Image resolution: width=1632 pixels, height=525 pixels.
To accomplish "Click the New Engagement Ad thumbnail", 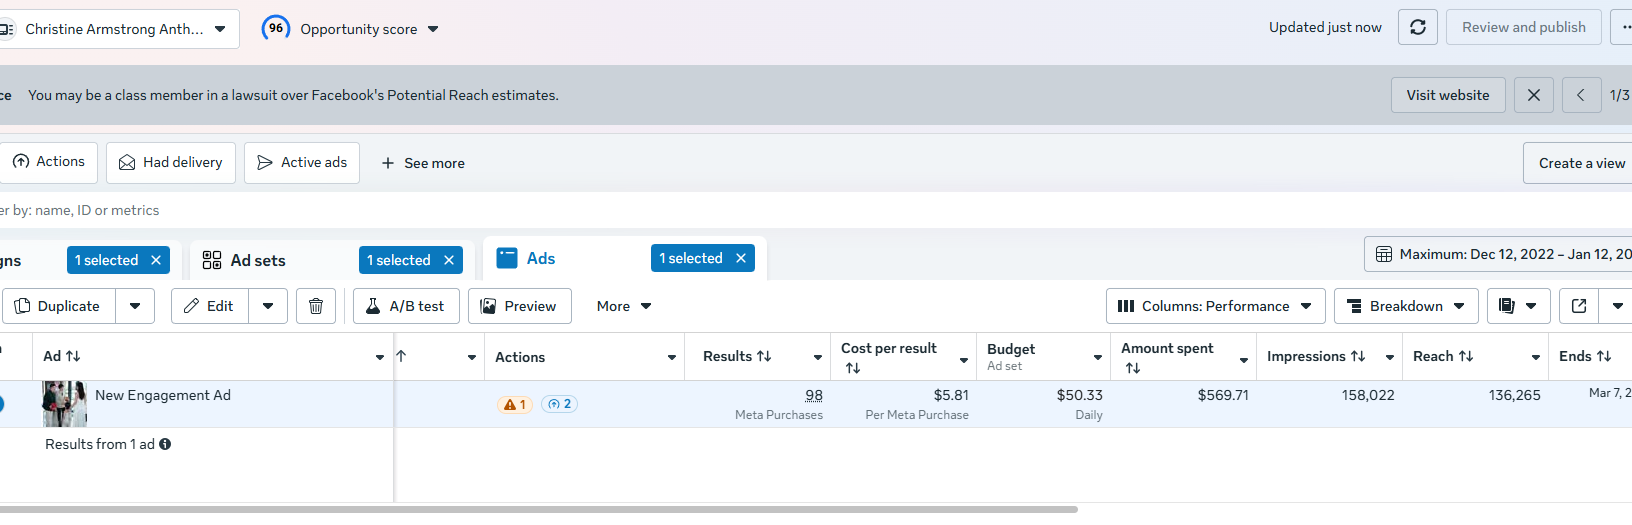I will pyautogui.click(x=64, y=404).
